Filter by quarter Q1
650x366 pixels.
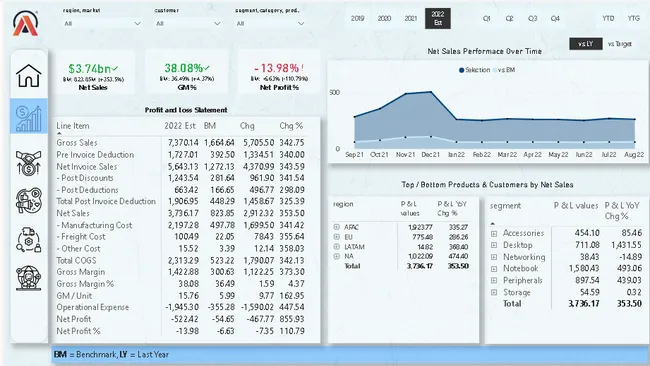coord(487,18)
